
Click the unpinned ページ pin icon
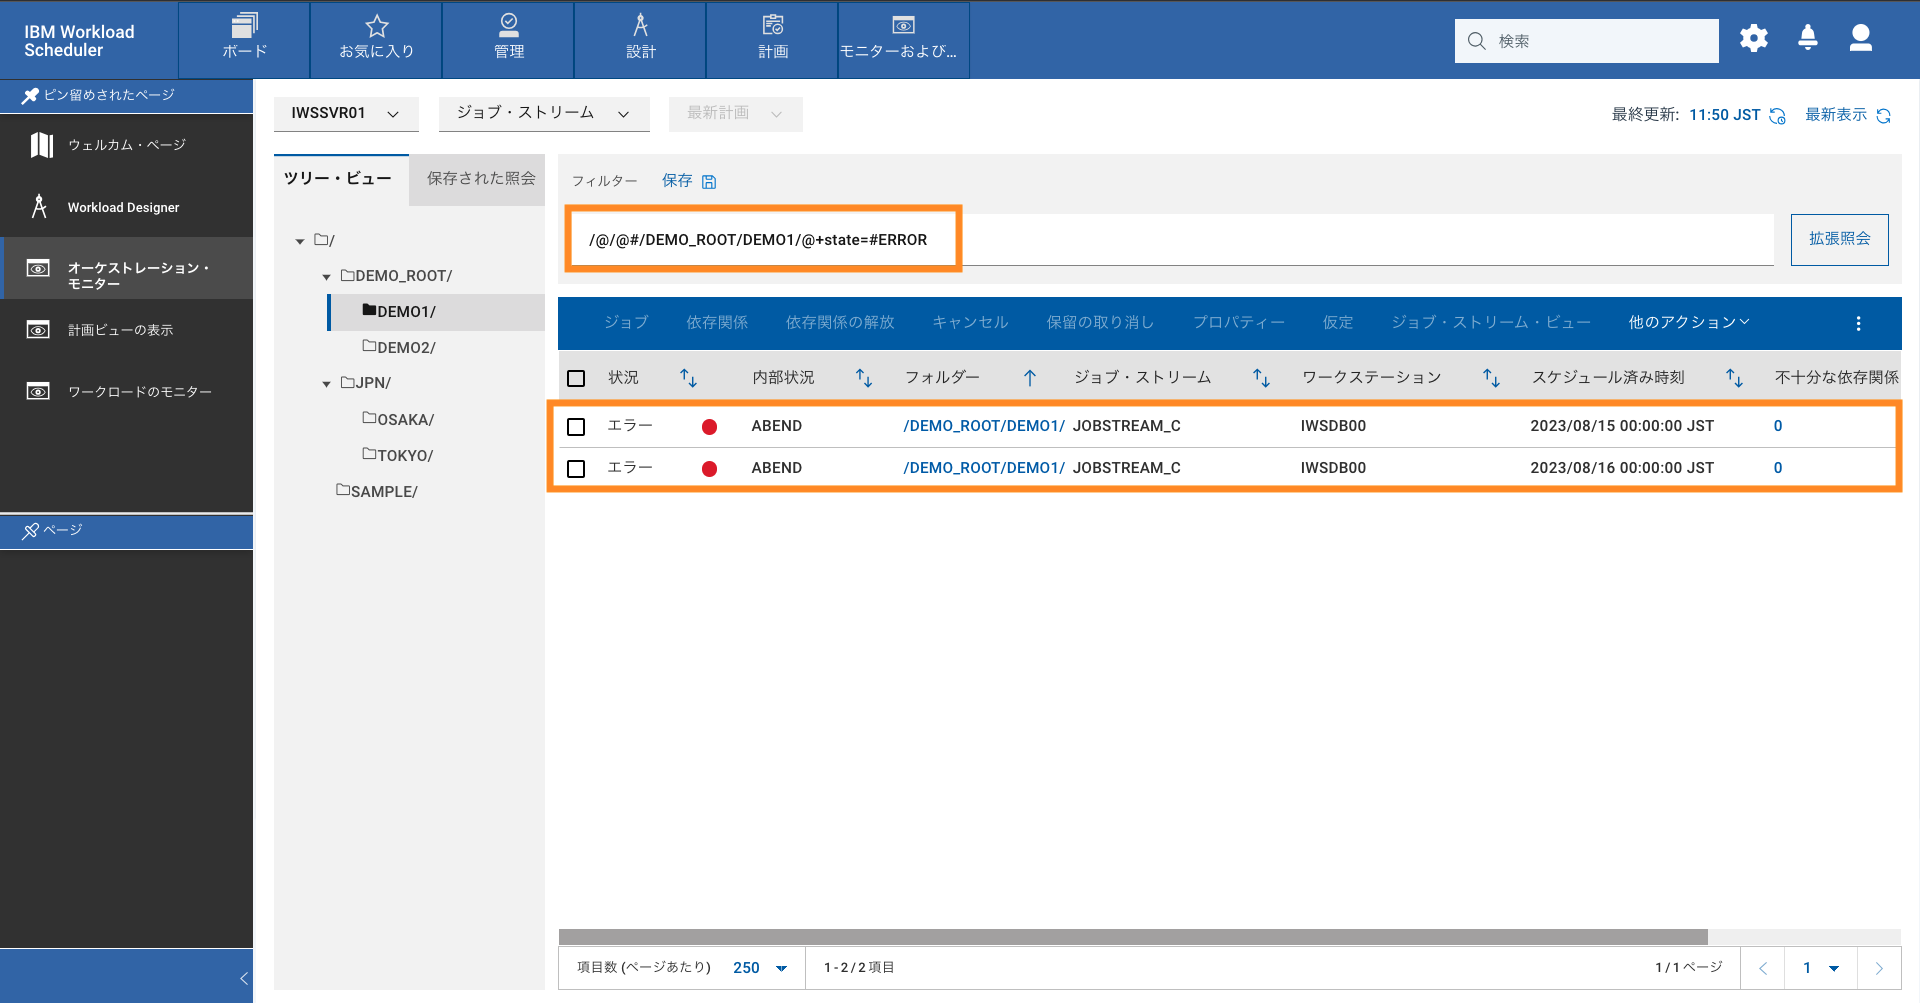[30, 530]
